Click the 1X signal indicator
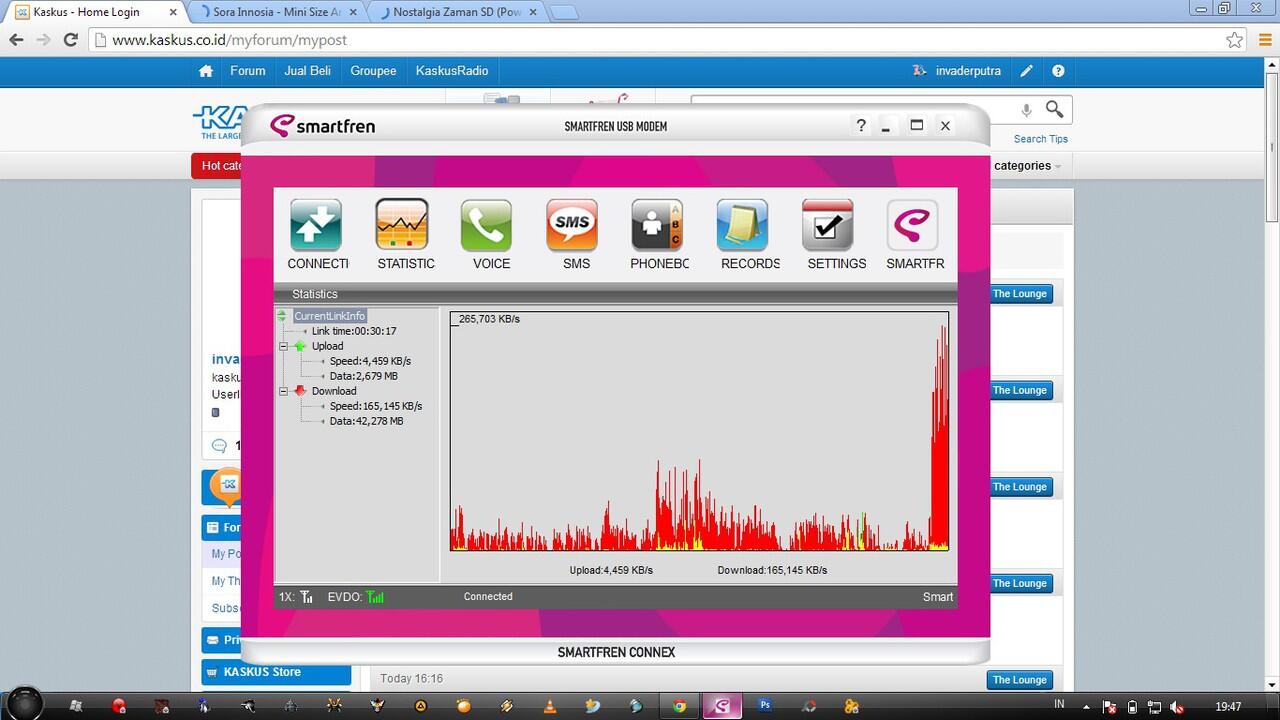 click(307, 597)
